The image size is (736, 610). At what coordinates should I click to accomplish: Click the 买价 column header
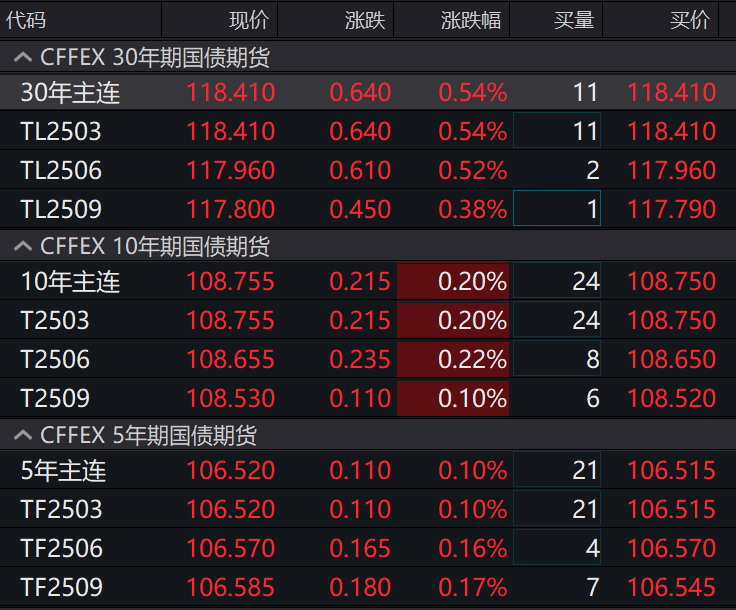[689, 19]
